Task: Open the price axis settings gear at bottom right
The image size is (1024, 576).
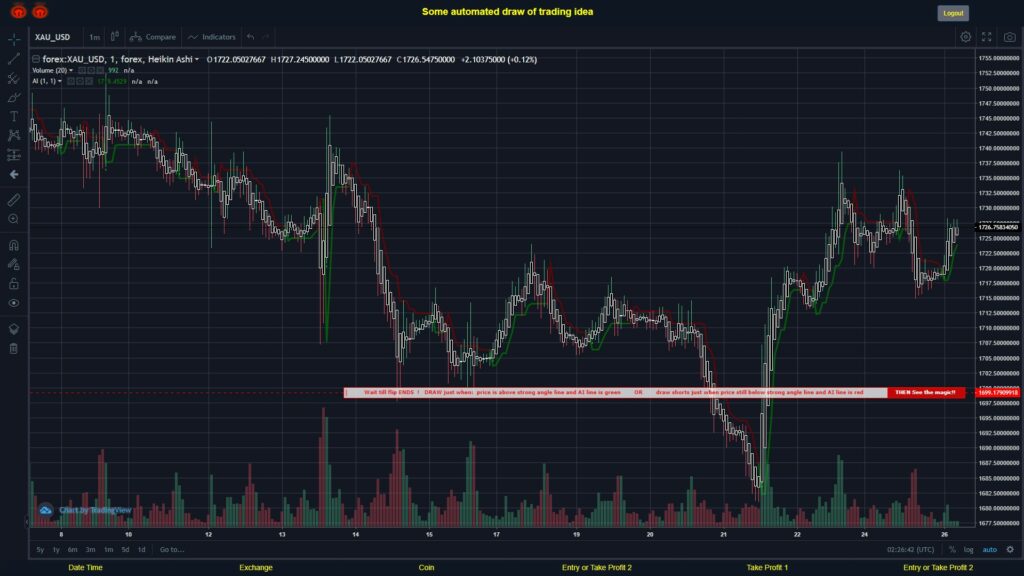Action: (1010, 550)
